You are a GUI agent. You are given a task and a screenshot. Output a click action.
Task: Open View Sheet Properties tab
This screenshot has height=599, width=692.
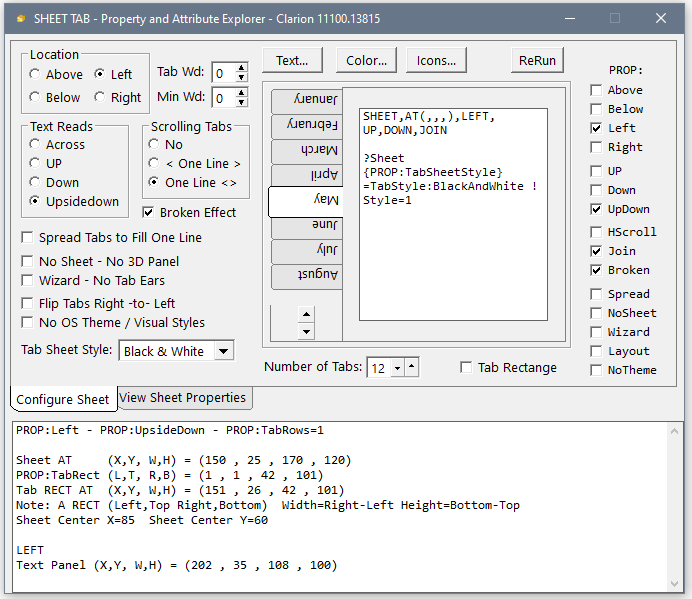185,398
